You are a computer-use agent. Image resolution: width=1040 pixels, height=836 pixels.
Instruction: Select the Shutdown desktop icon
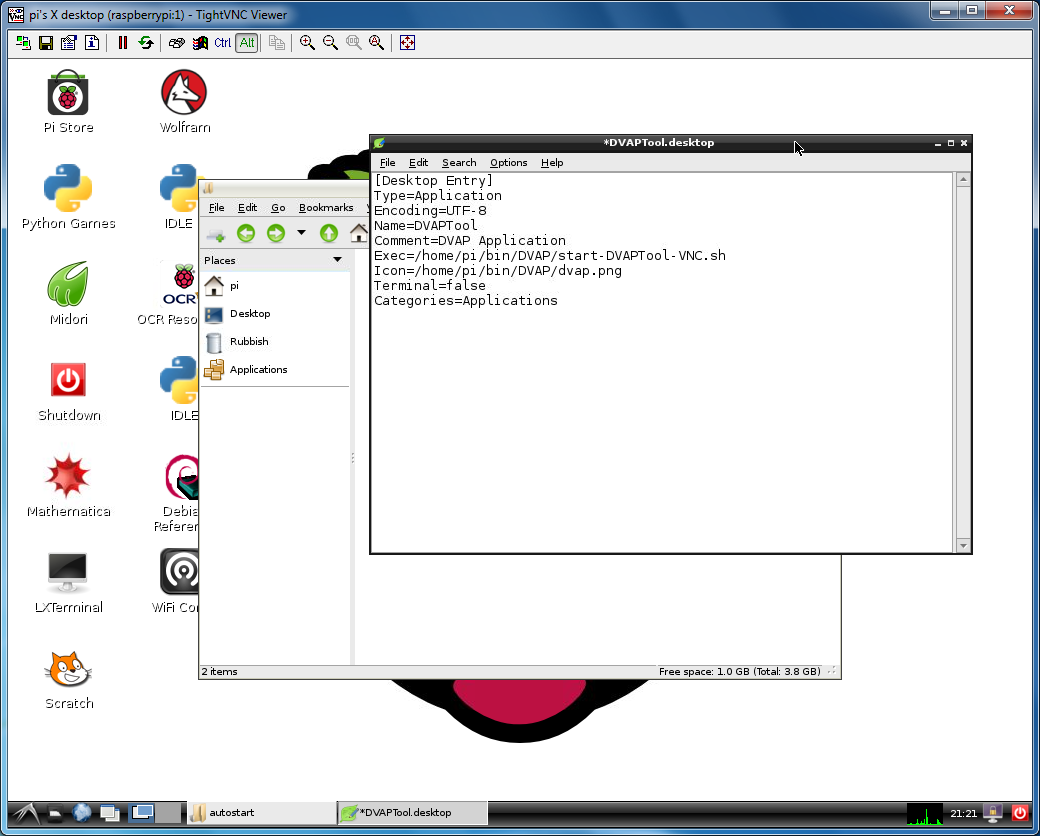(68, 389)
